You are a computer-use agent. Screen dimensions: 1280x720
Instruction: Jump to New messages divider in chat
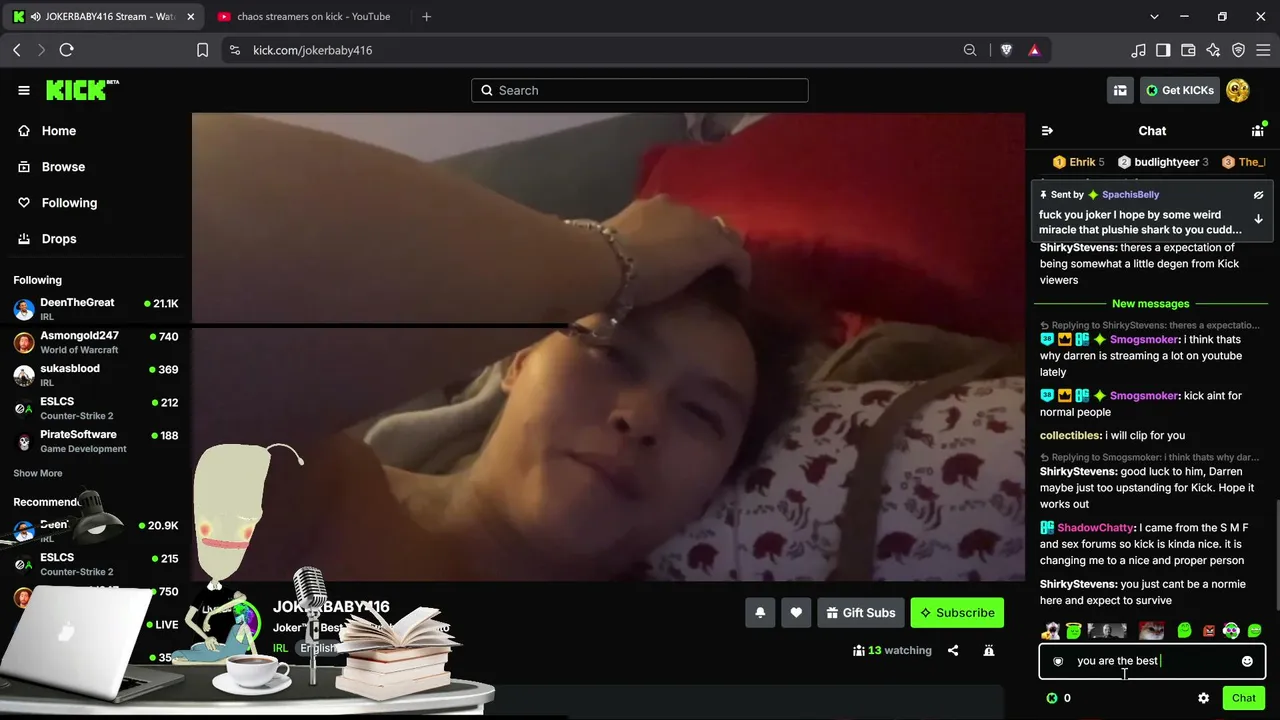1151,304
